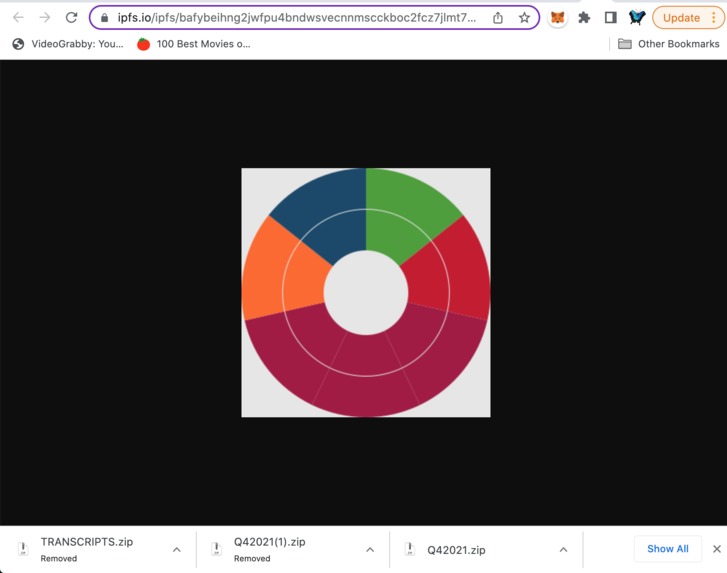Open the VideoGrabby bookmark
Viewport: 727px width, 573px height.
(68, 44)
